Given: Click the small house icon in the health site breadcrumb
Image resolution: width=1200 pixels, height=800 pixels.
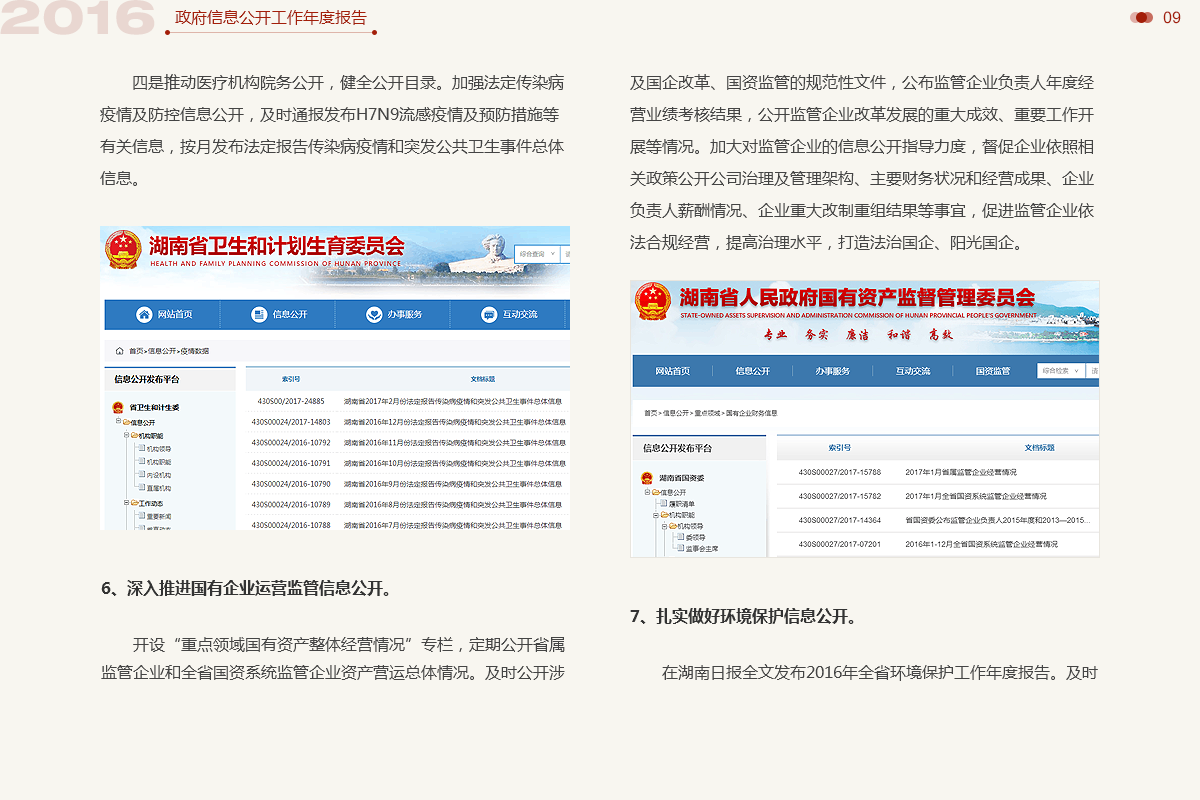Looking at the screenshot, I should [120, 351].
